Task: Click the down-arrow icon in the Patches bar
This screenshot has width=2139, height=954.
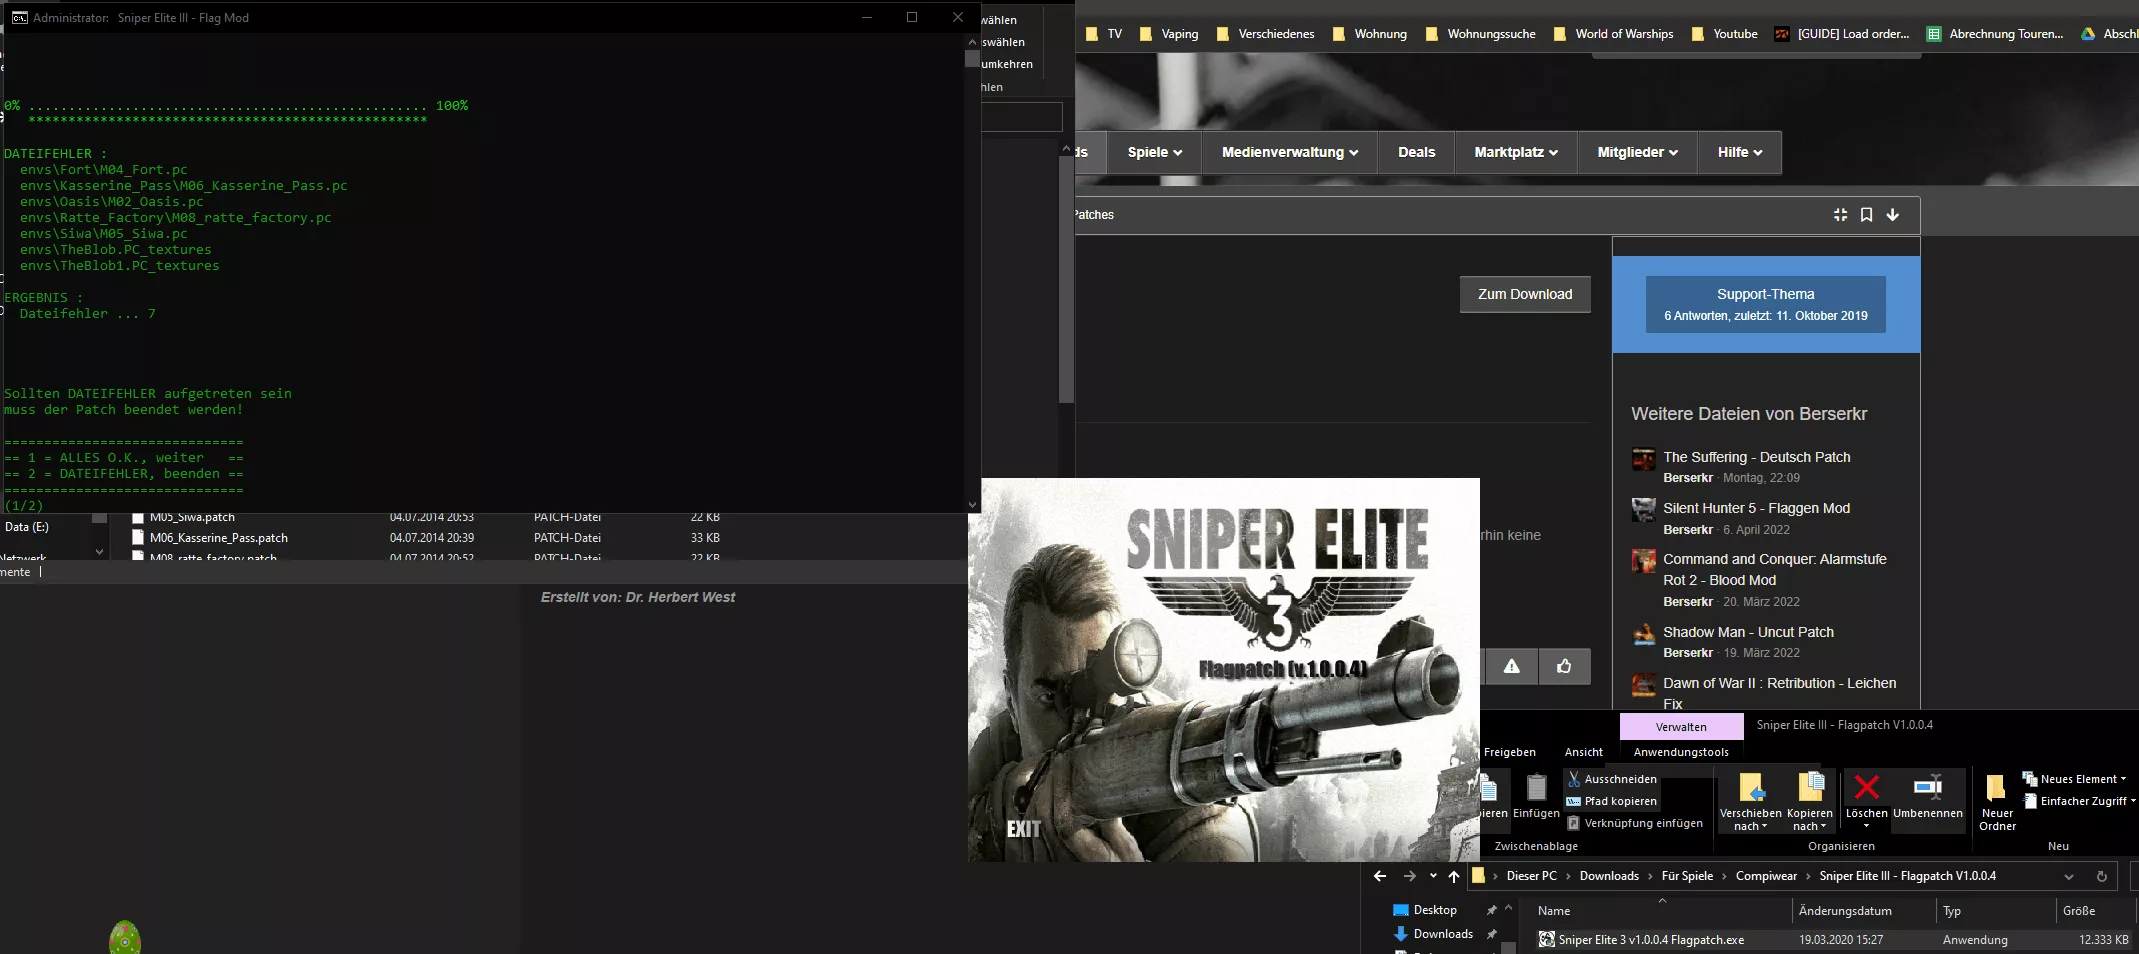Action: click(1892, 215)
